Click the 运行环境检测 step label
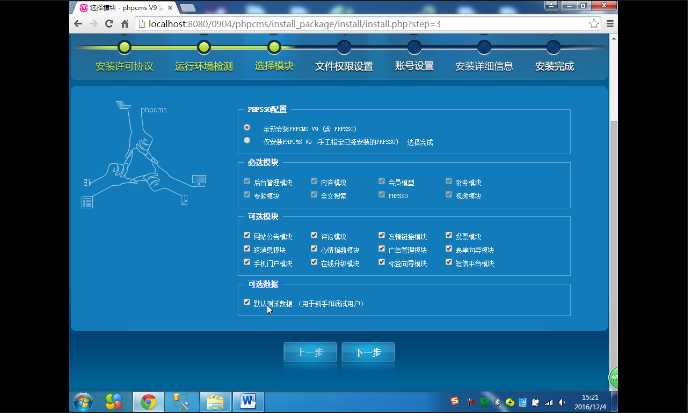Screen dimensions: 688x413 tap(204, 66)
